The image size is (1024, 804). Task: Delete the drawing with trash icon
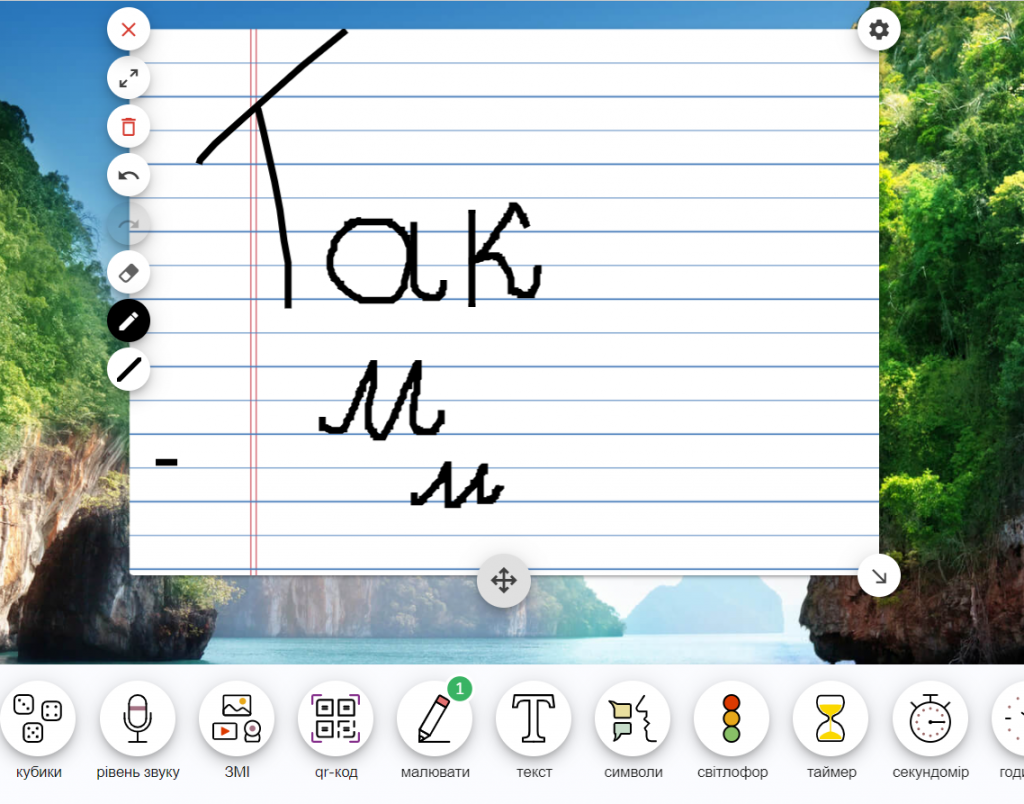(128, 127)
